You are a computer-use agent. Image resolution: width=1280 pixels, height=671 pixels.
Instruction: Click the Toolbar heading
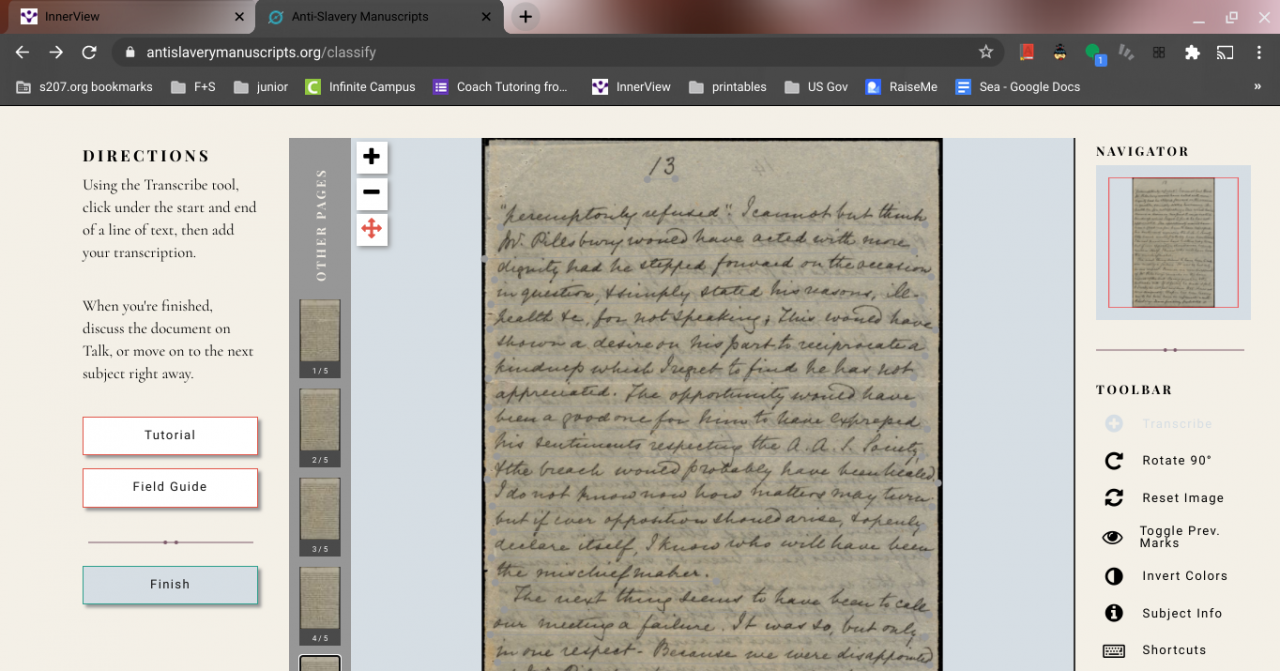[x=1134, y=390]
